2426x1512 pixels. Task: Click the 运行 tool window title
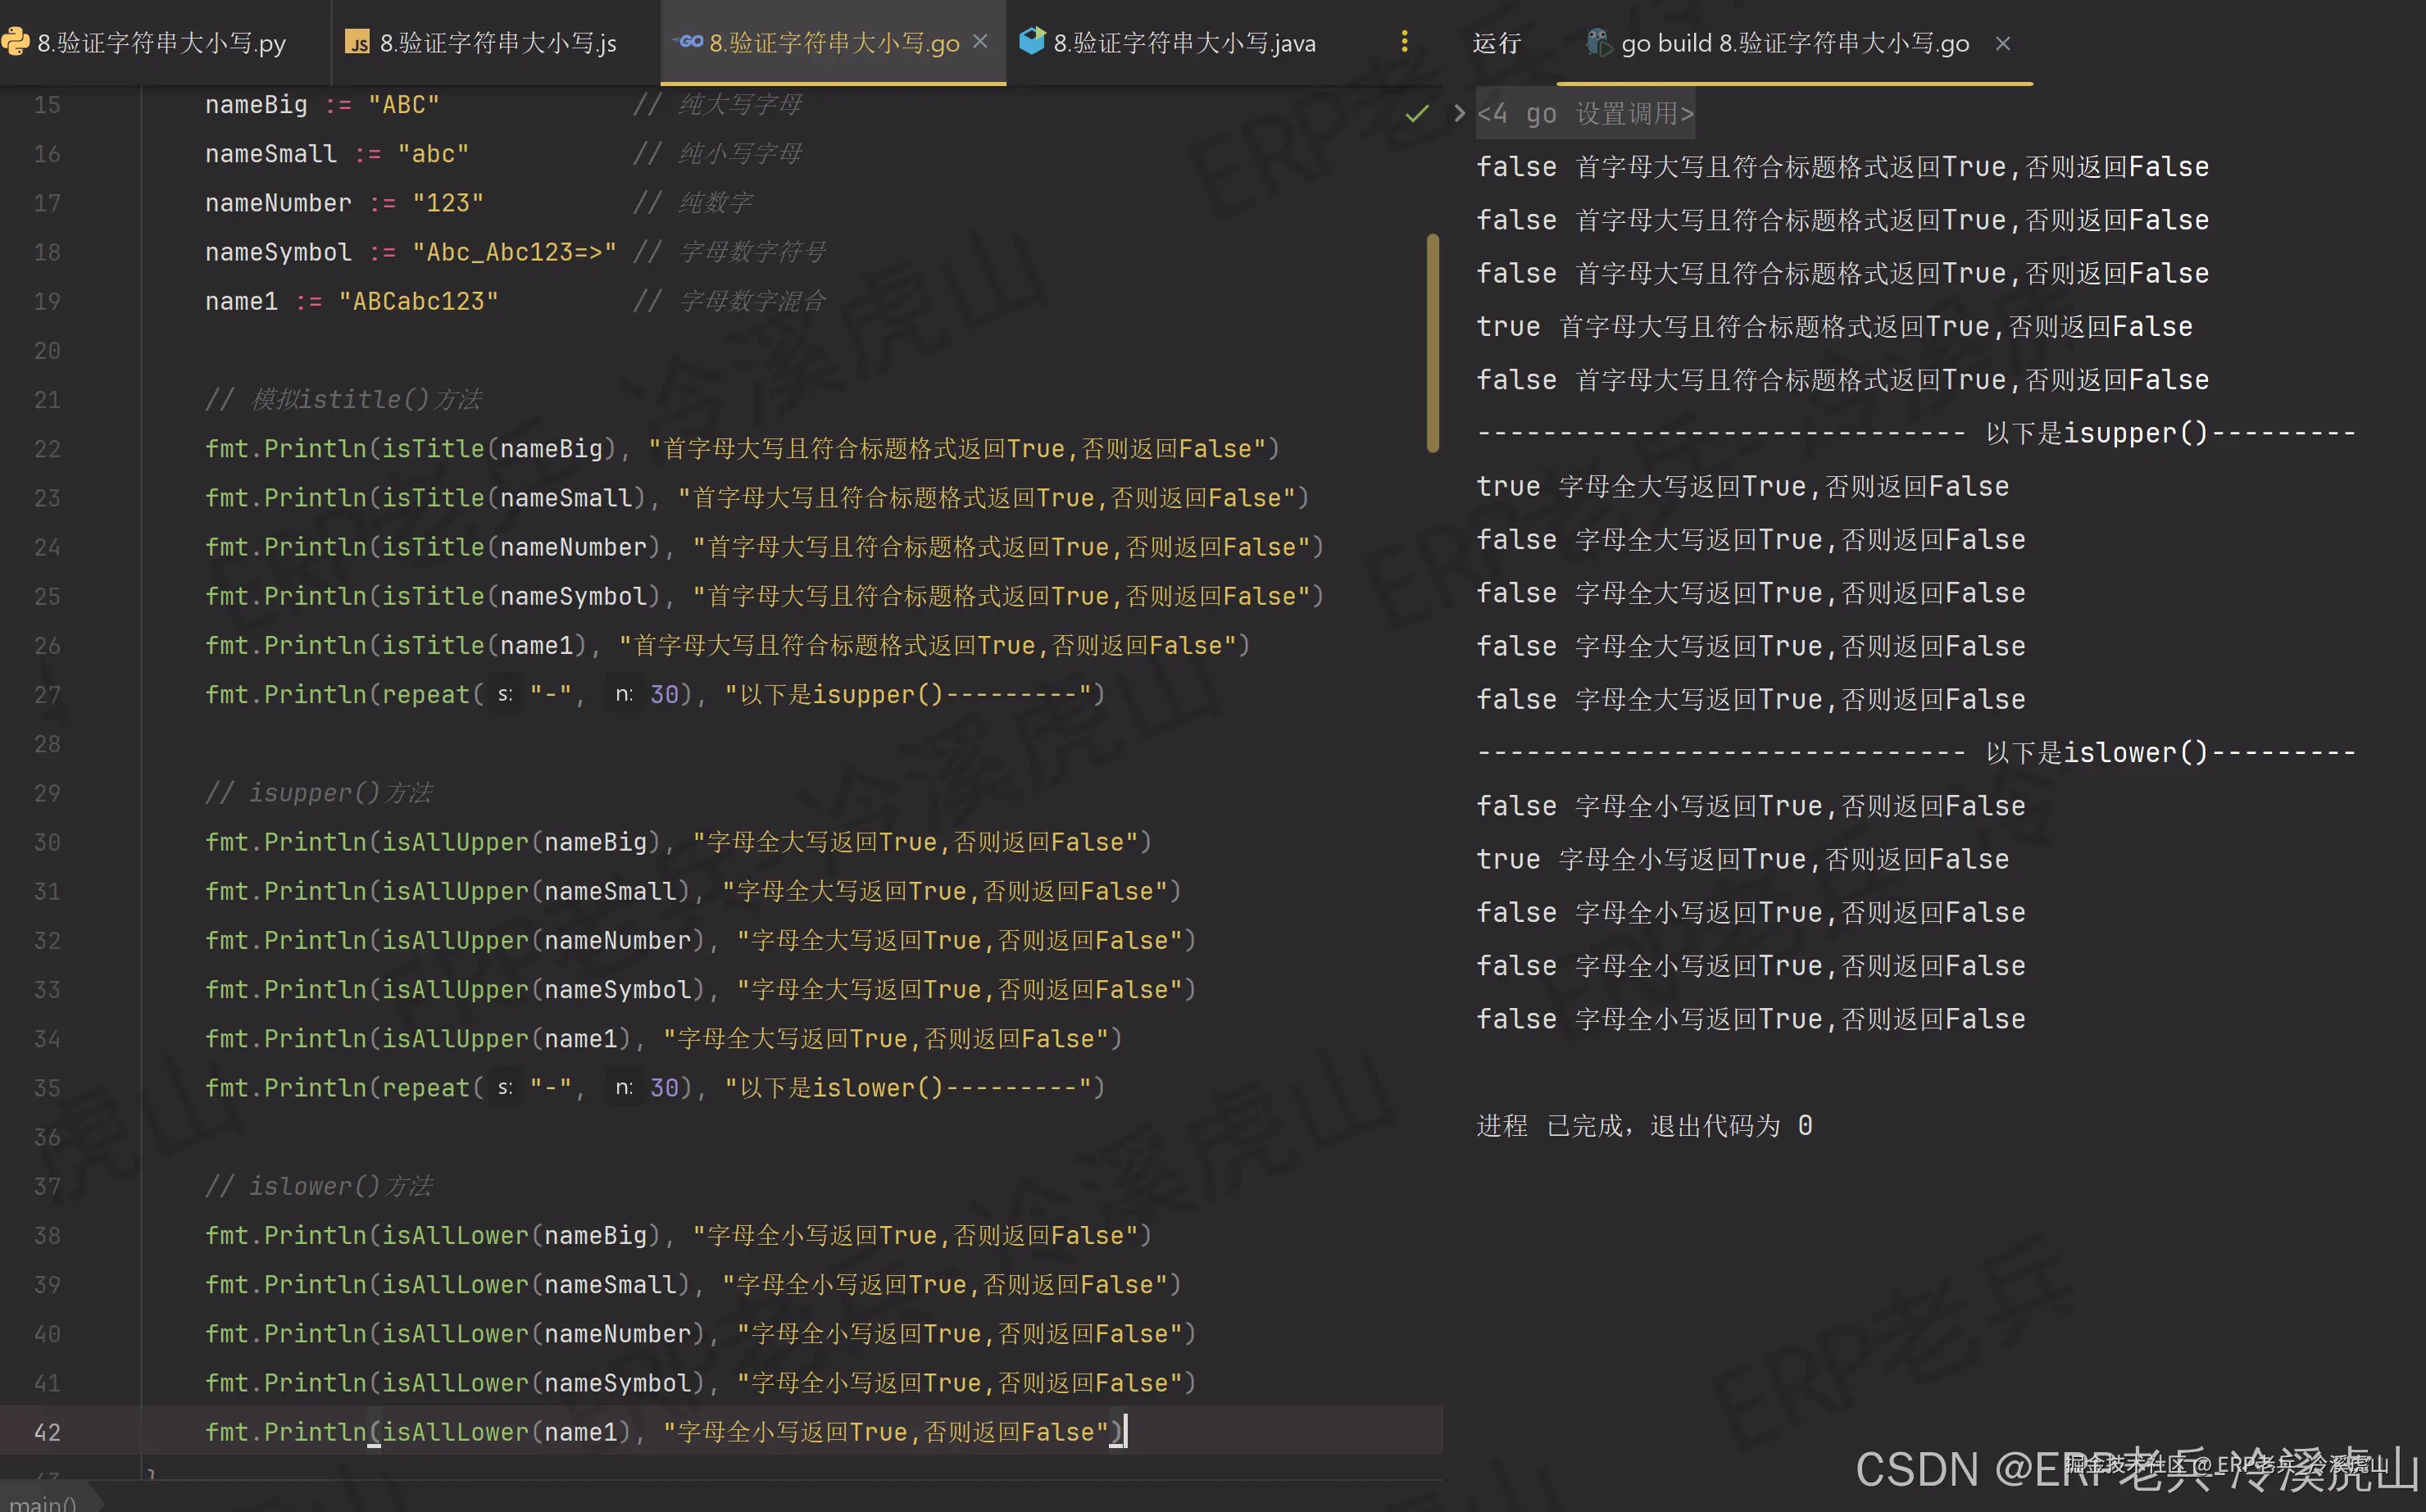coord(1496,43)
